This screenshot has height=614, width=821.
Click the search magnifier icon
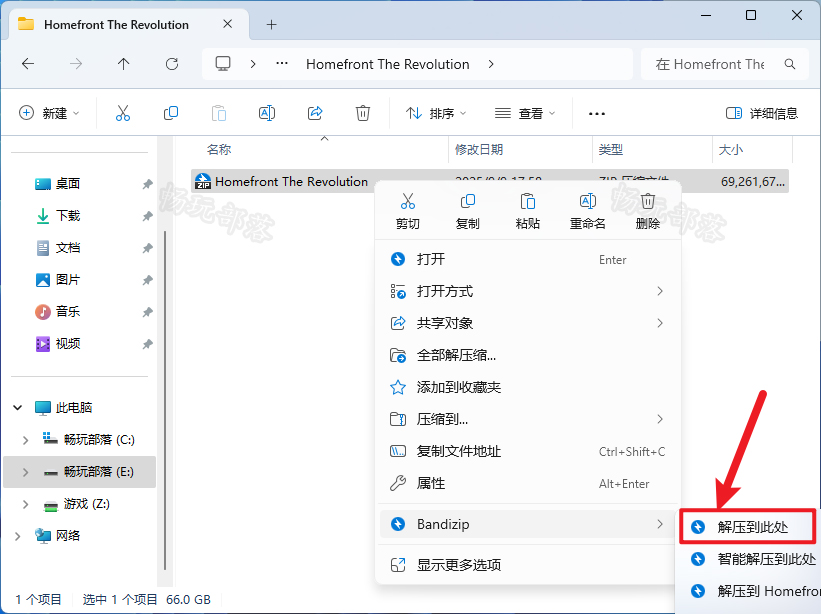(x=790, y=64)
